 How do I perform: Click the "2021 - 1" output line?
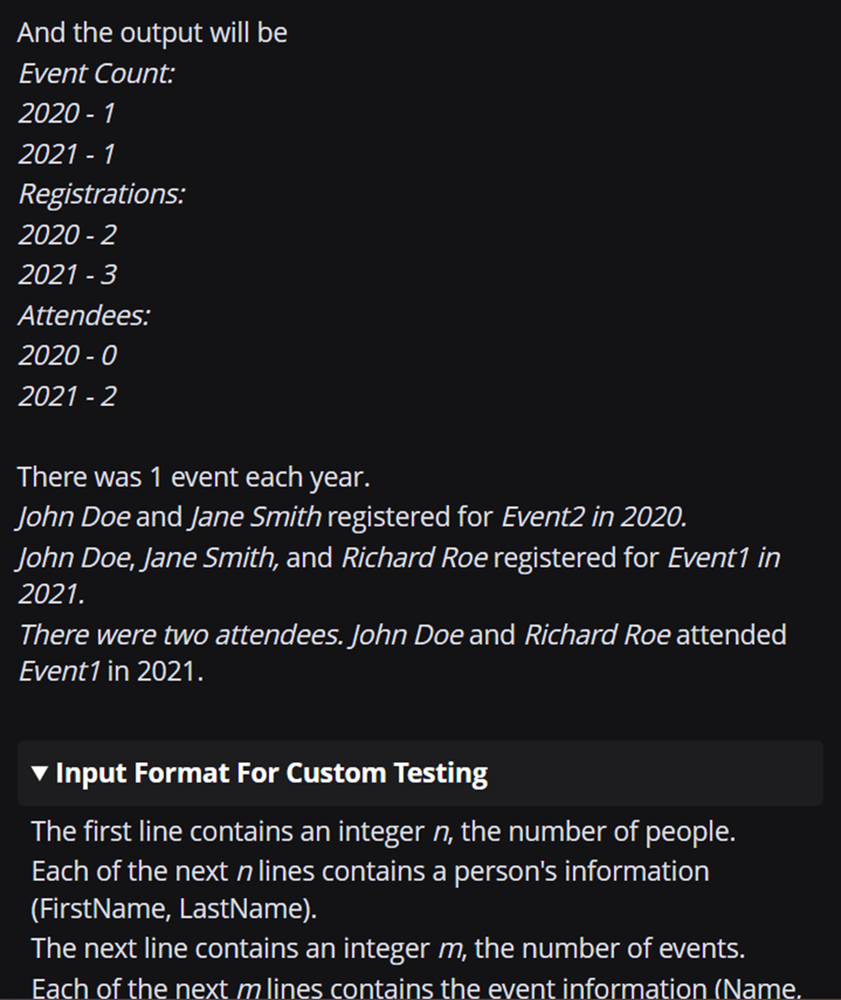66,154
